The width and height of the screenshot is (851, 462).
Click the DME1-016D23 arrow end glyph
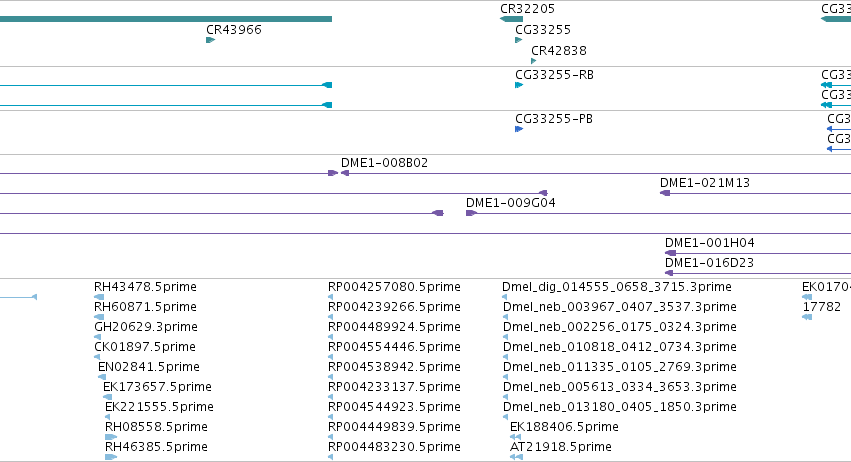[669, 273]
